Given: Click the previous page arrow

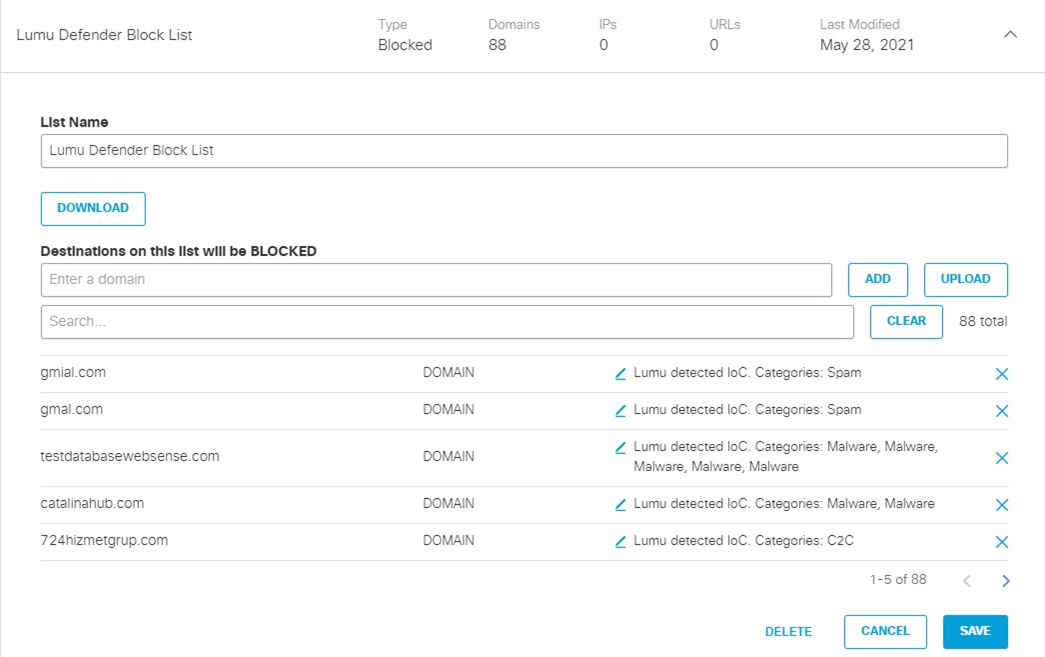Looking at the screenshot, I should pyautogui.click(x=967, y=580).
